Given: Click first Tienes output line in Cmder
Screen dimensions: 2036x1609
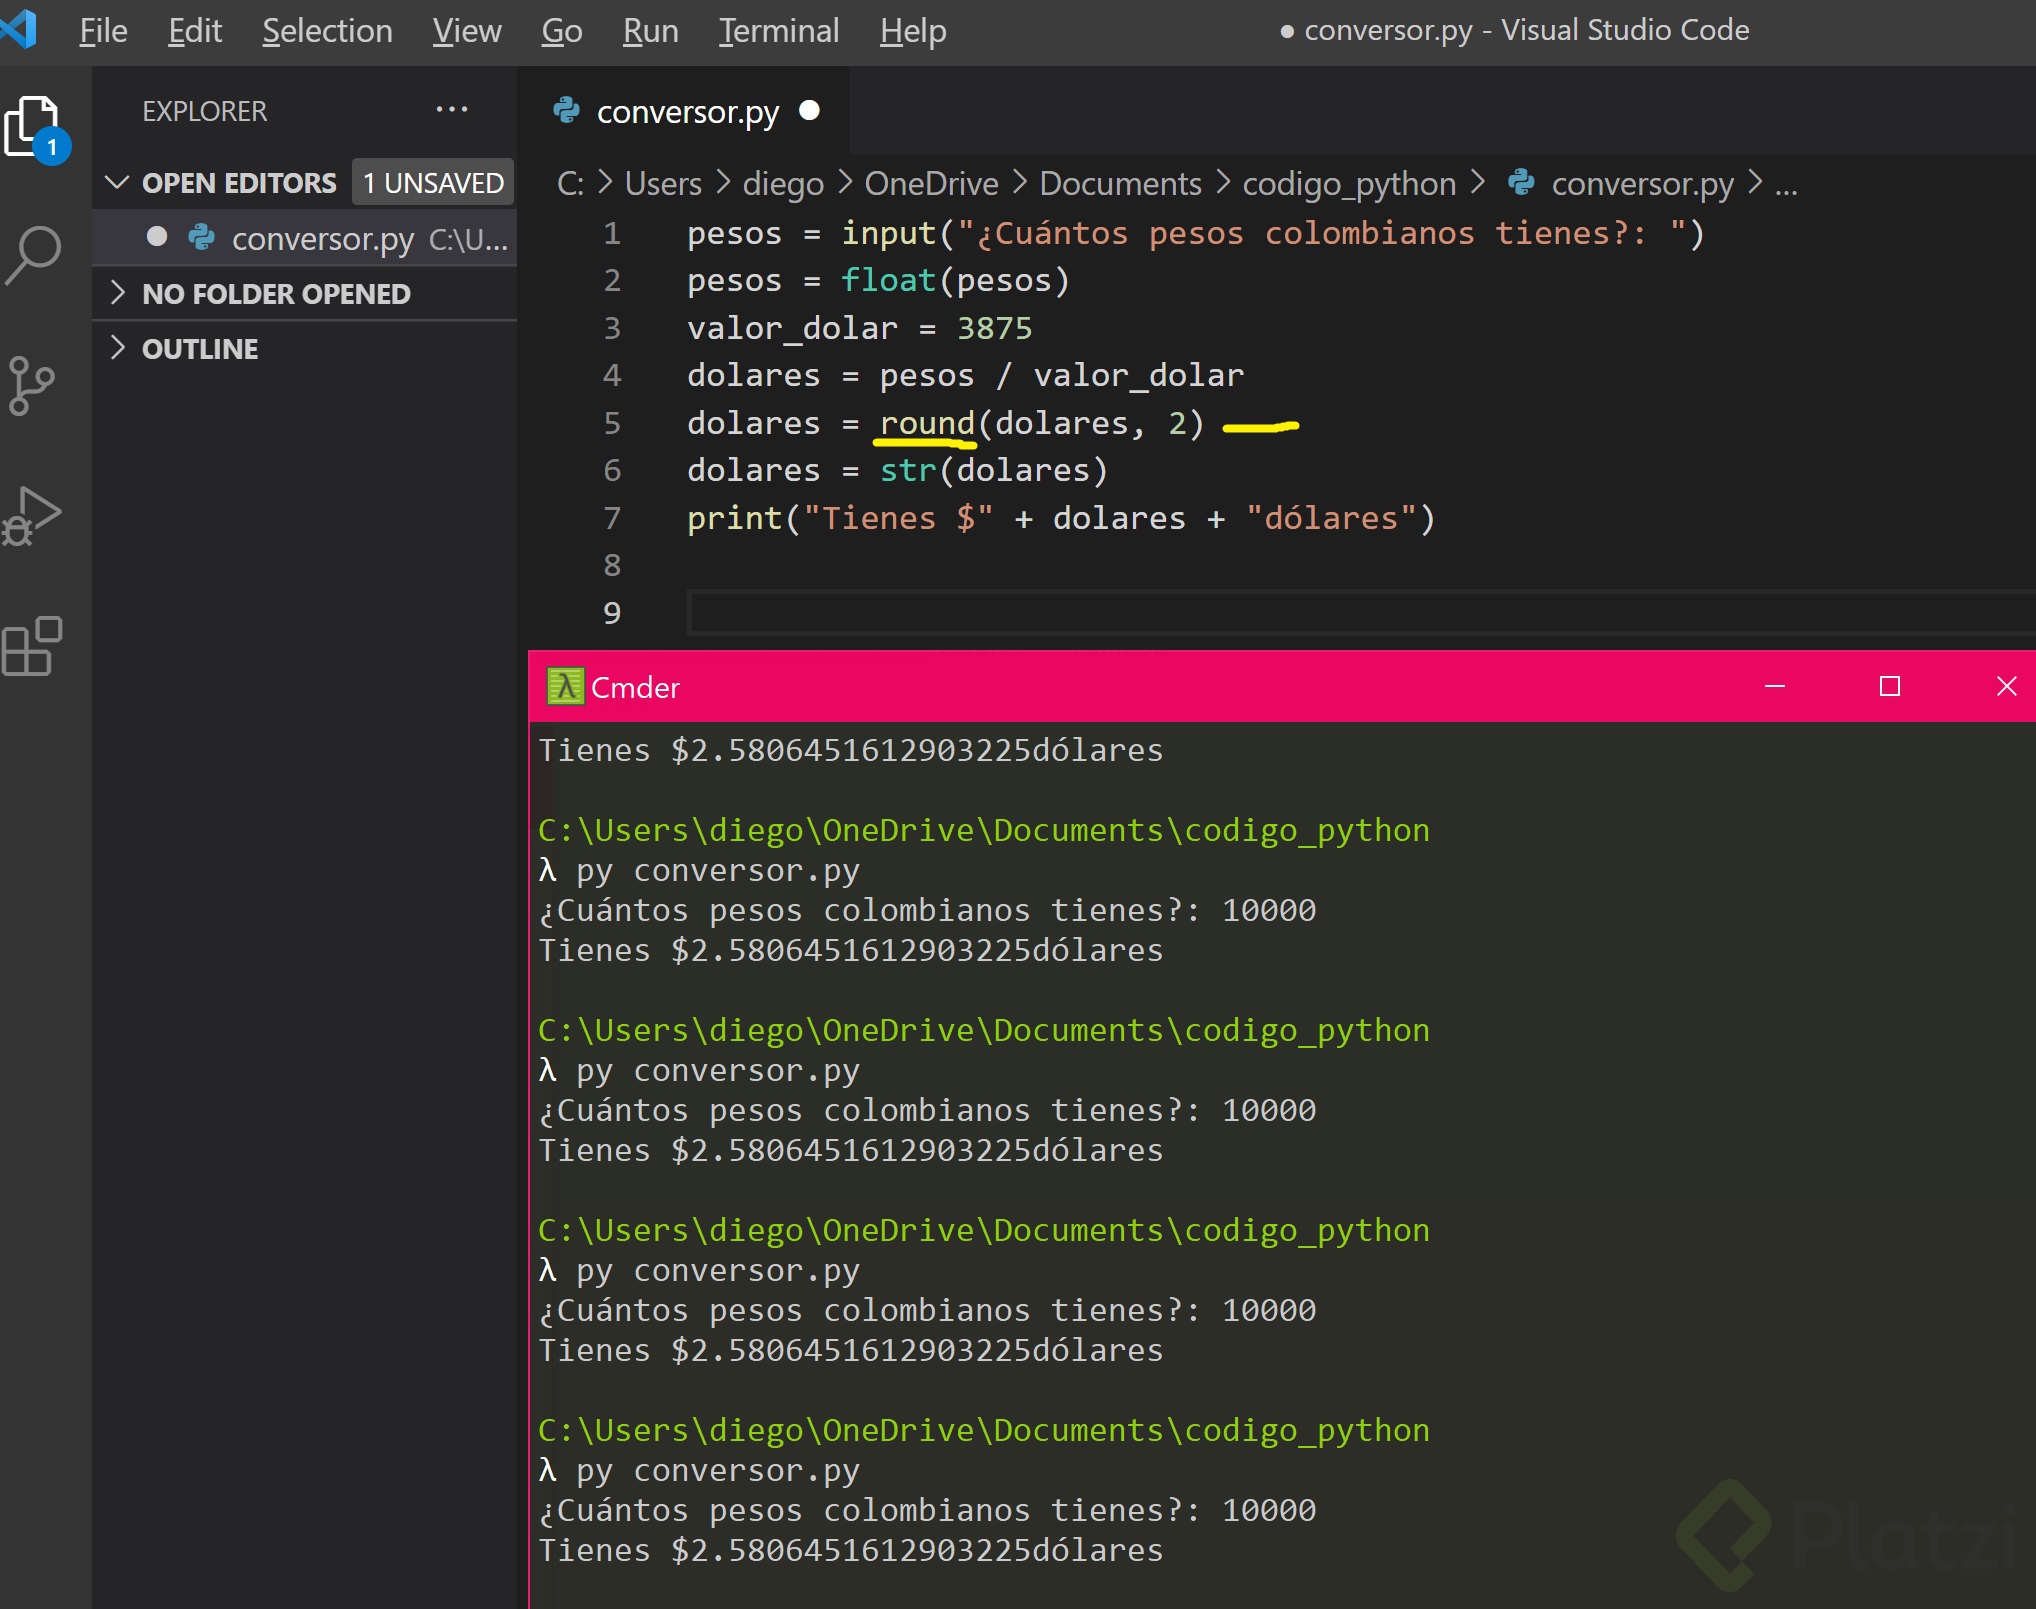Looking at the screenshot, I should pos(851,750).
